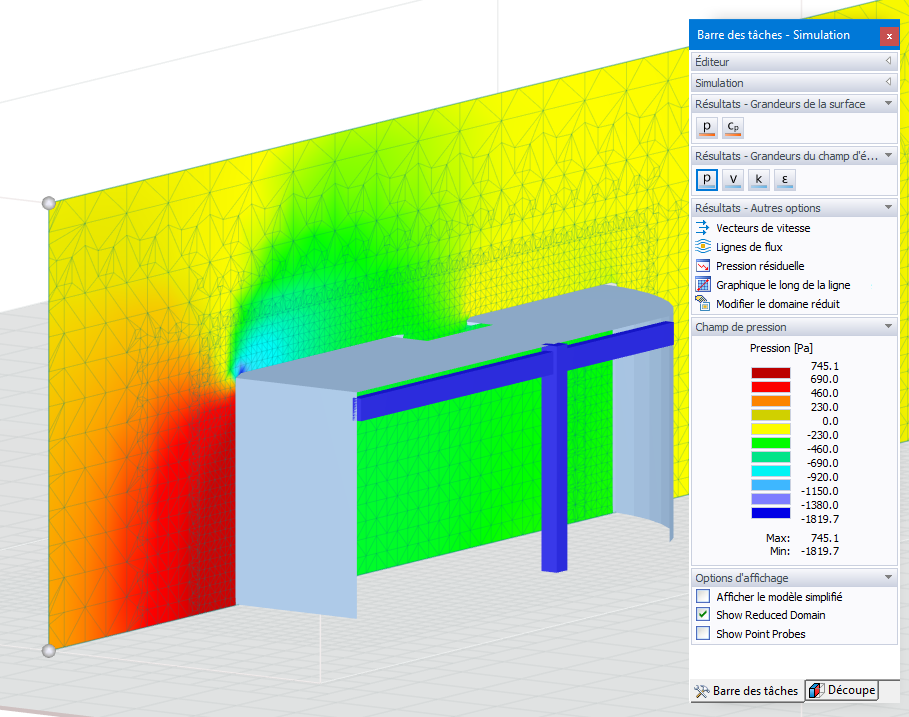
Task: Switch to Barre des tâches tab
Action: (x=747, y=691)
